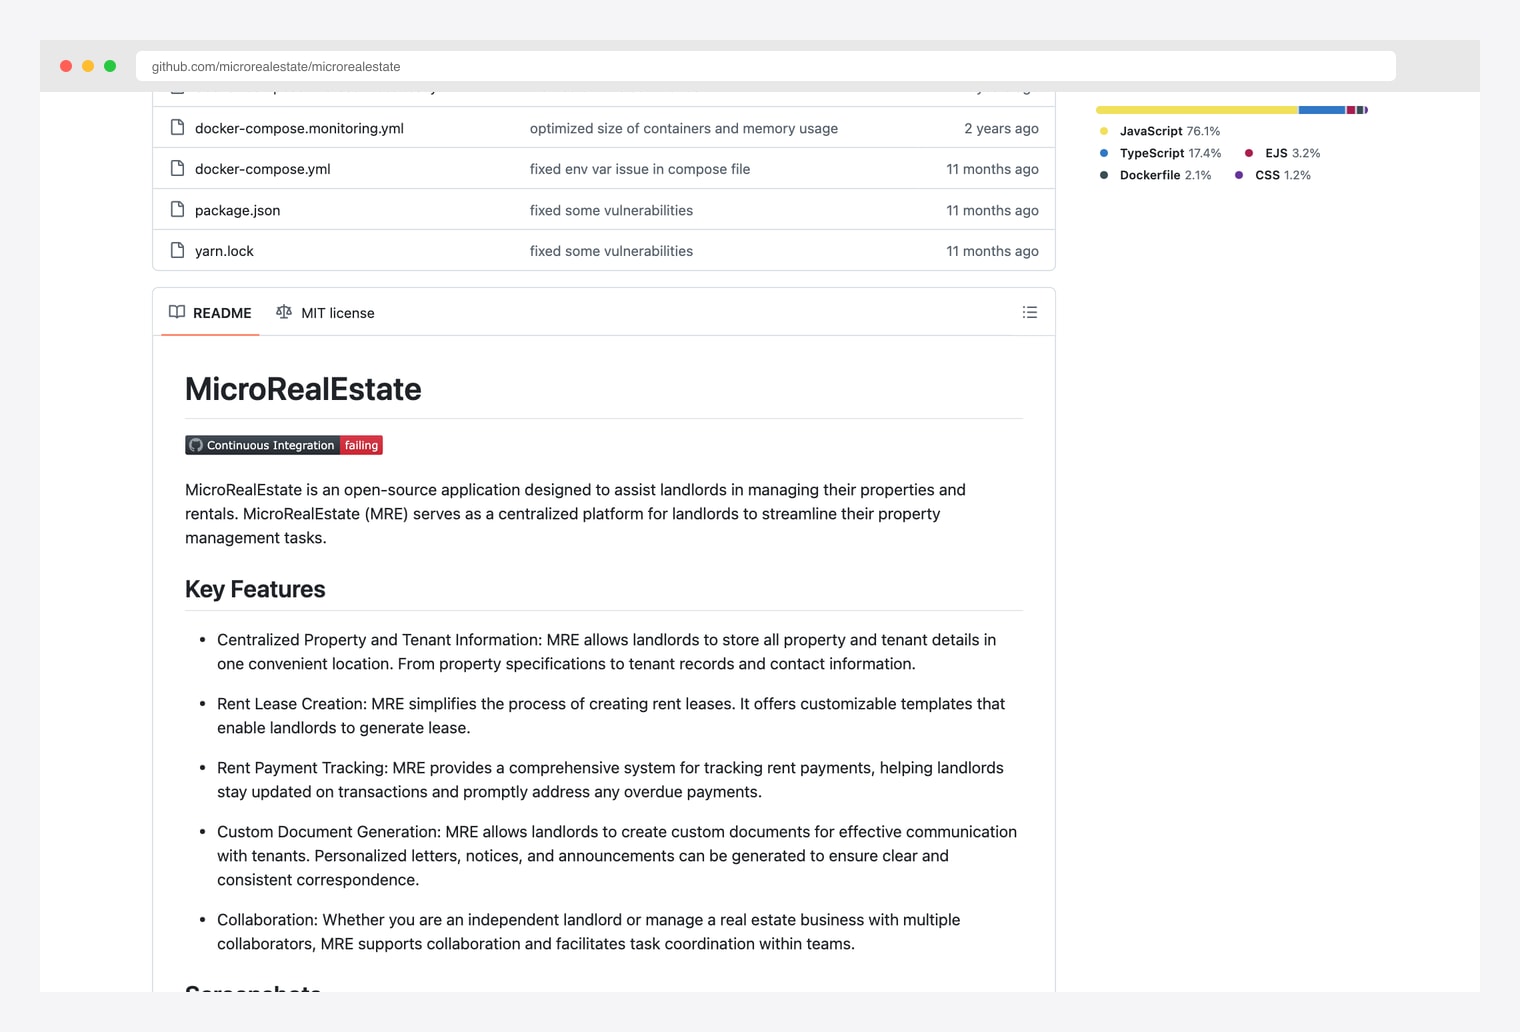Click docker-compose.yml '11 months ago' timestamp
Image resolution: width=1520 pixels, height=1032 pixels.
(992, 169)
